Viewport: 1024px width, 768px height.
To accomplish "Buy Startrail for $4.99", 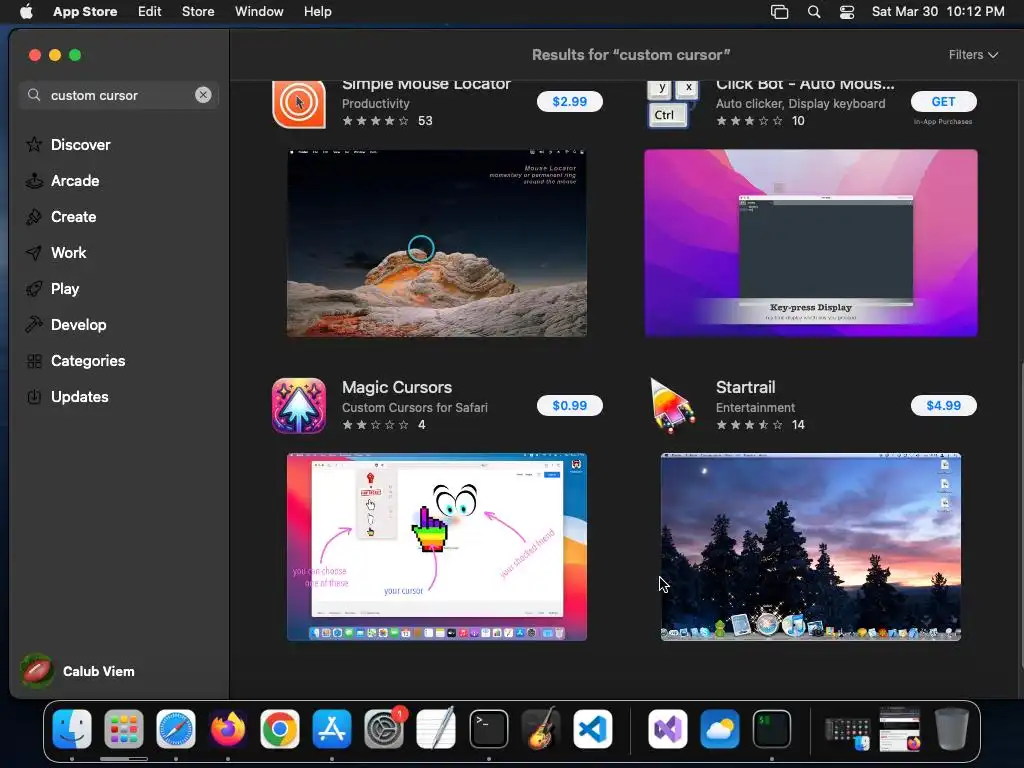I will [943, 406].
